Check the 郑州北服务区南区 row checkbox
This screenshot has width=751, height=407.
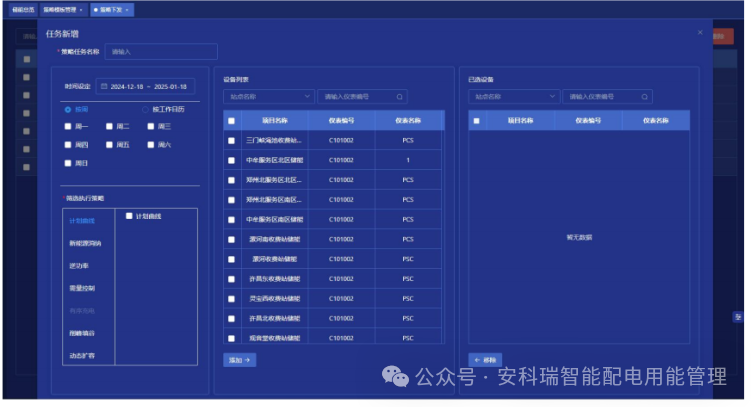pos(231,200)
